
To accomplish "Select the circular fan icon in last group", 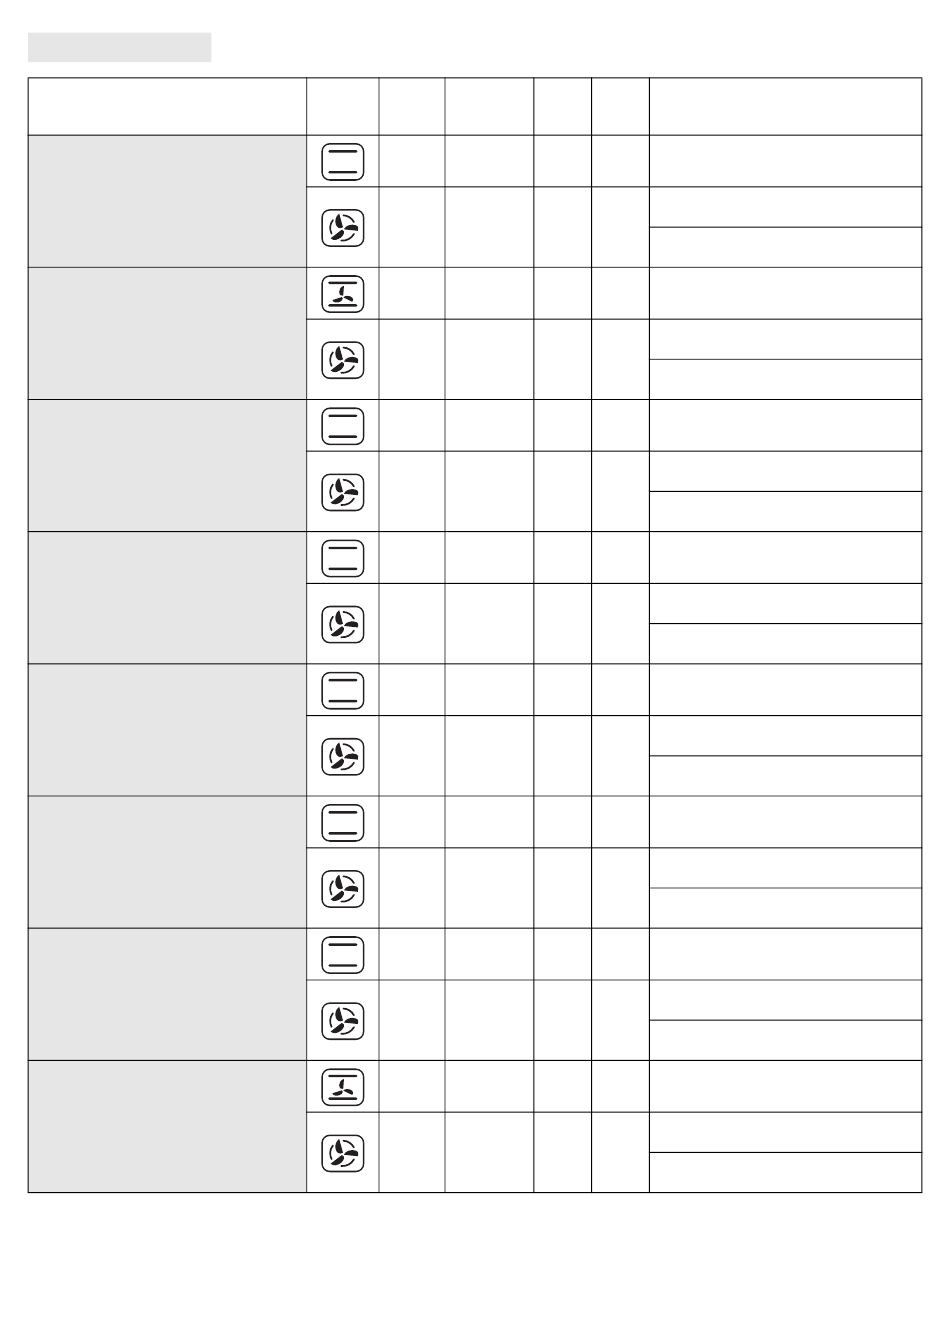I will tap(343, 1153).
